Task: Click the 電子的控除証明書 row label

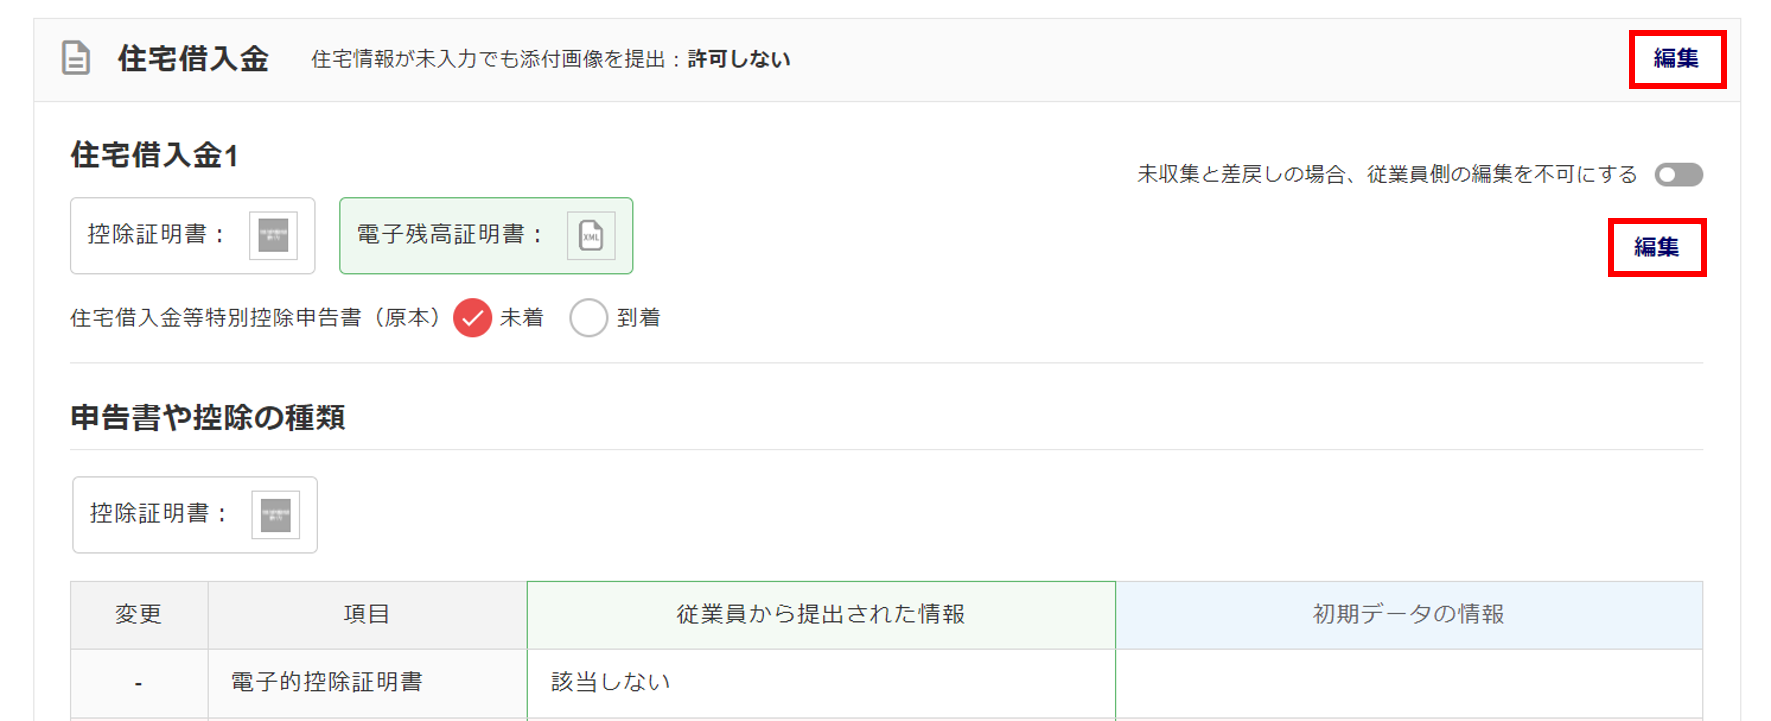Action: click(x=327, y=682)
